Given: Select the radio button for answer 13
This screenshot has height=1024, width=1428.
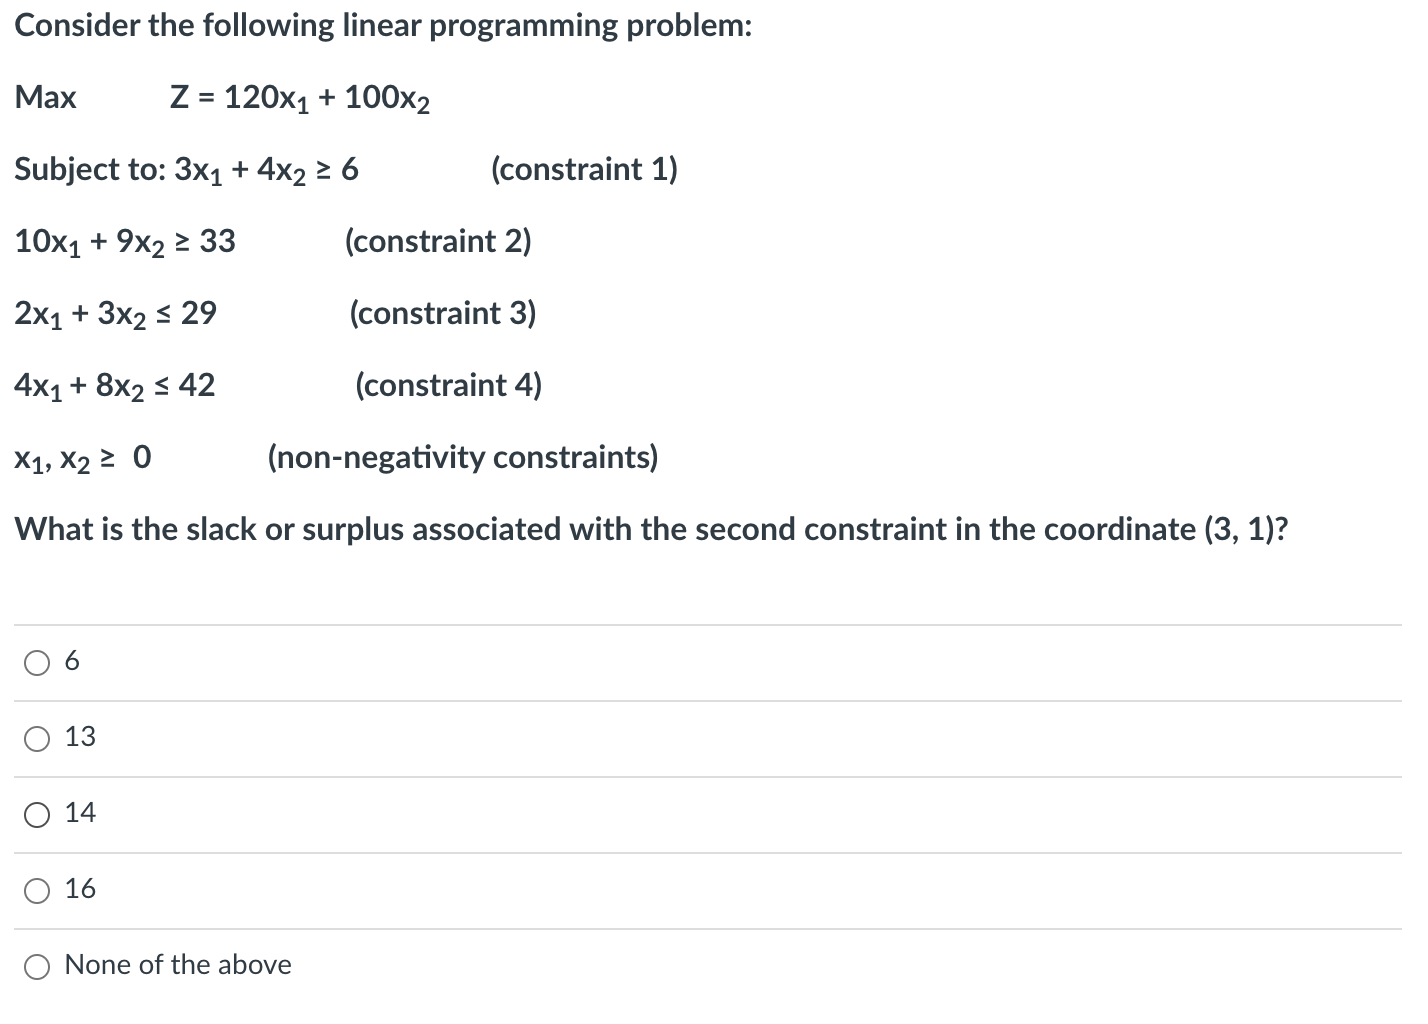Looking at the screenshot, I should click(37, 737).
